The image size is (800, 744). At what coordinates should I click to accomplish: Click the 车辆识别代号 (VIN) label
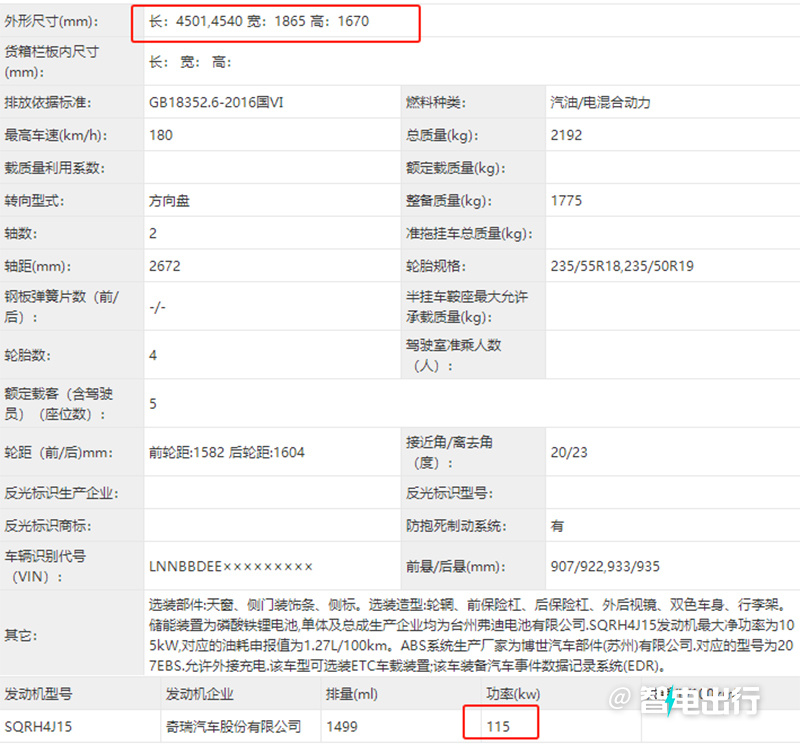coord(45,566)
